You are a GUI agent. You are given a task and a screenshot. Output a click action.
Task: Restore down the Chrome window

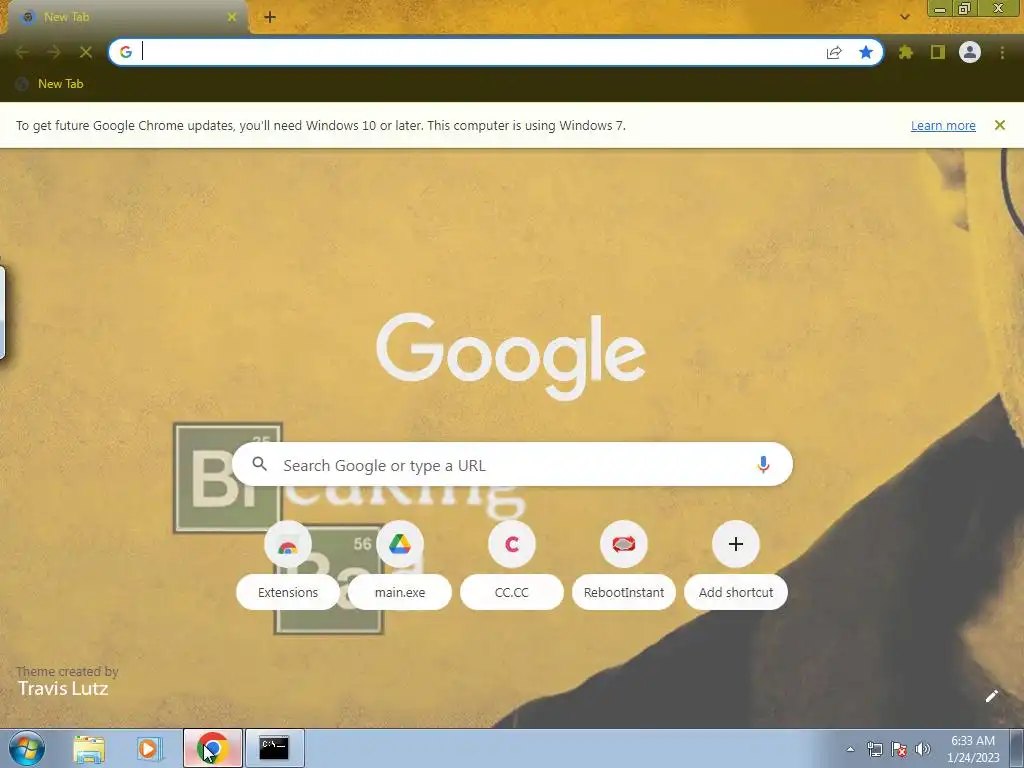tap(964, 8)
